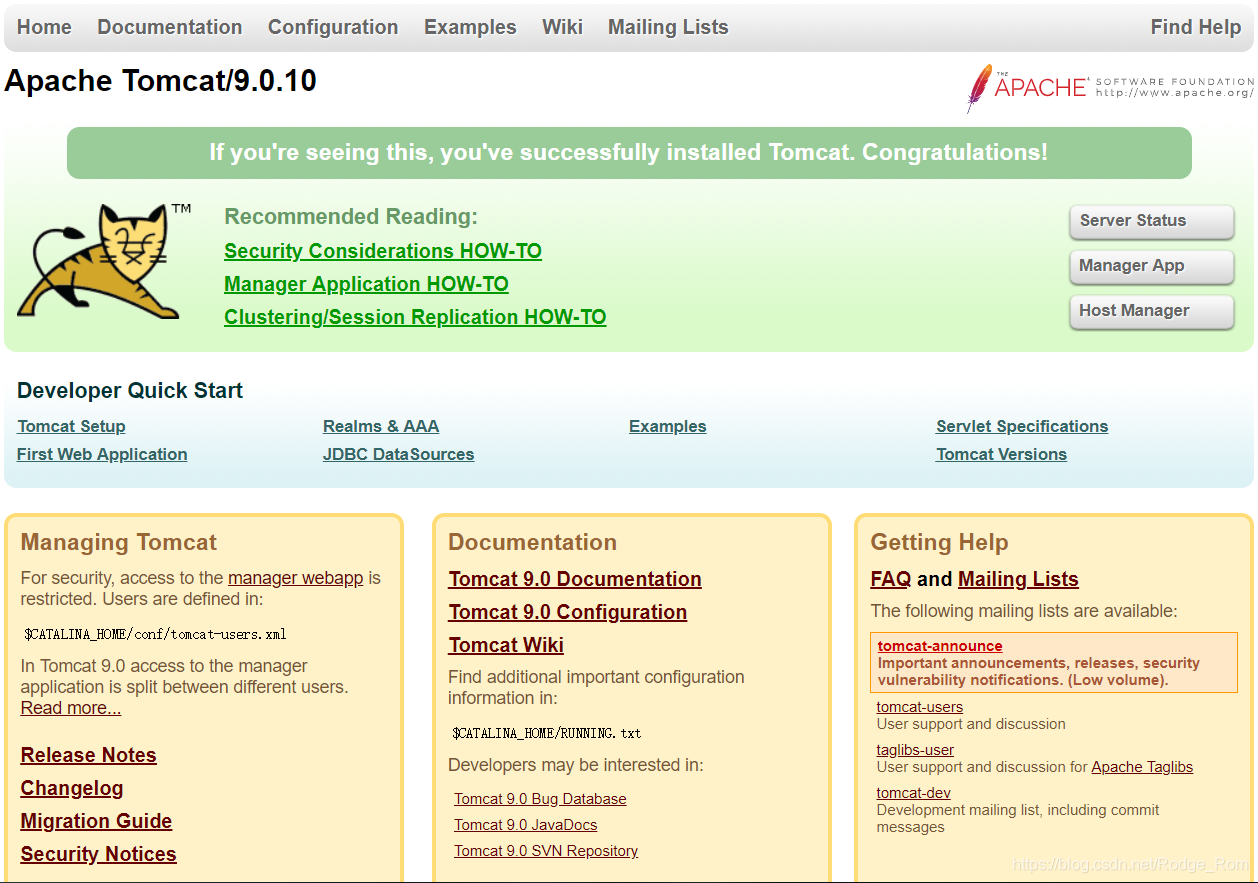
Task: Open the FAQ link under Getting Help
Action: pyautogui.click(x=891, y=579)
